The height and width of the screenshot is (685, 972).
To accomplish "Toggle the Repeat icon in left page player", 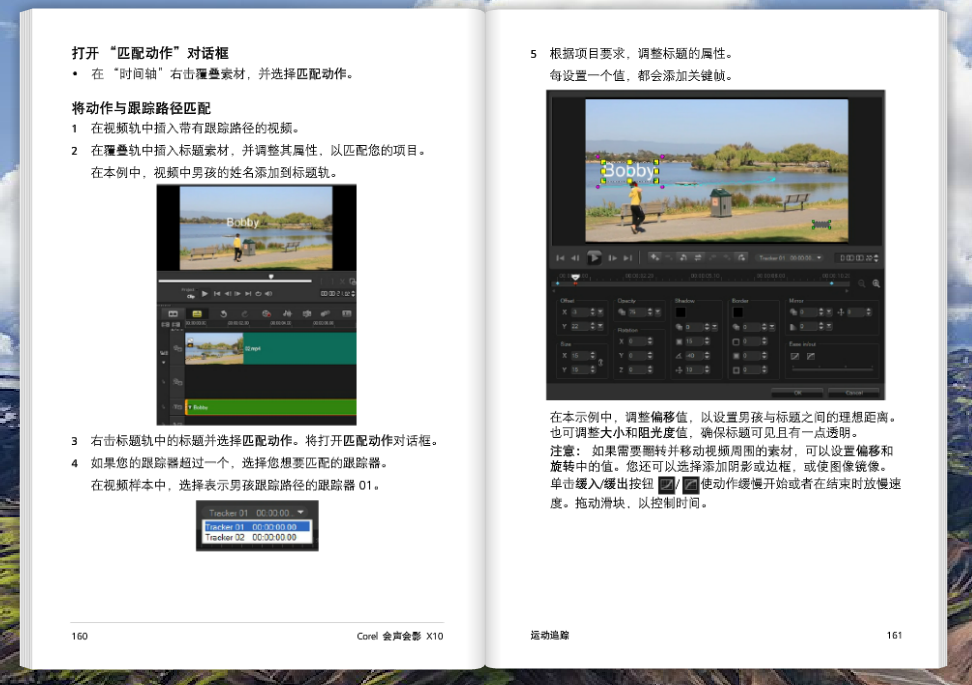I will [258, 293].
